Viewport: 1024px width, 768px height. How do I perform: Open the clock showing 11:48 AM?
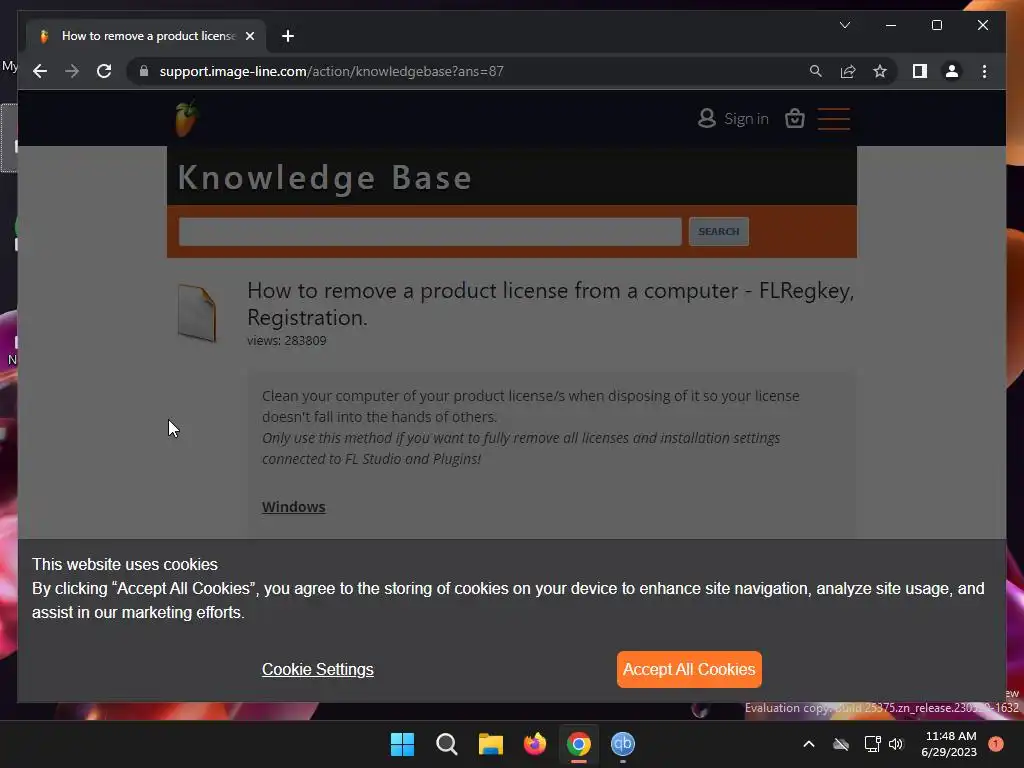[949, 744]
